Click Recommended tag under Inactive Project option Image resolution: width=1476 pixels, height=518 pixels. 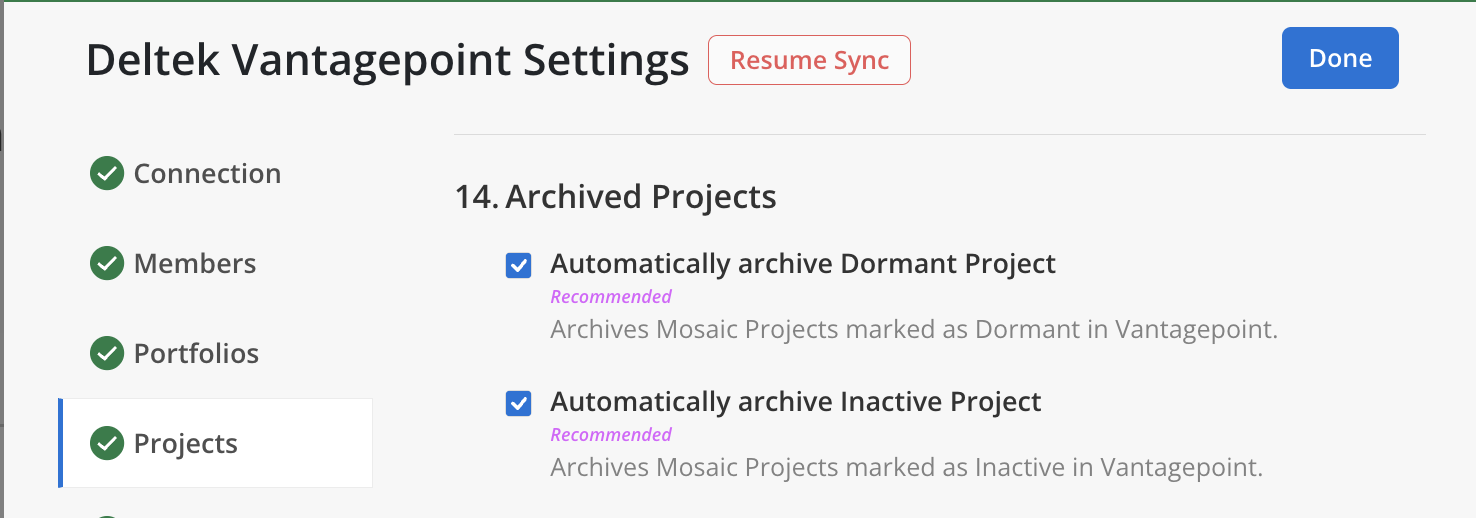point(611,435)
